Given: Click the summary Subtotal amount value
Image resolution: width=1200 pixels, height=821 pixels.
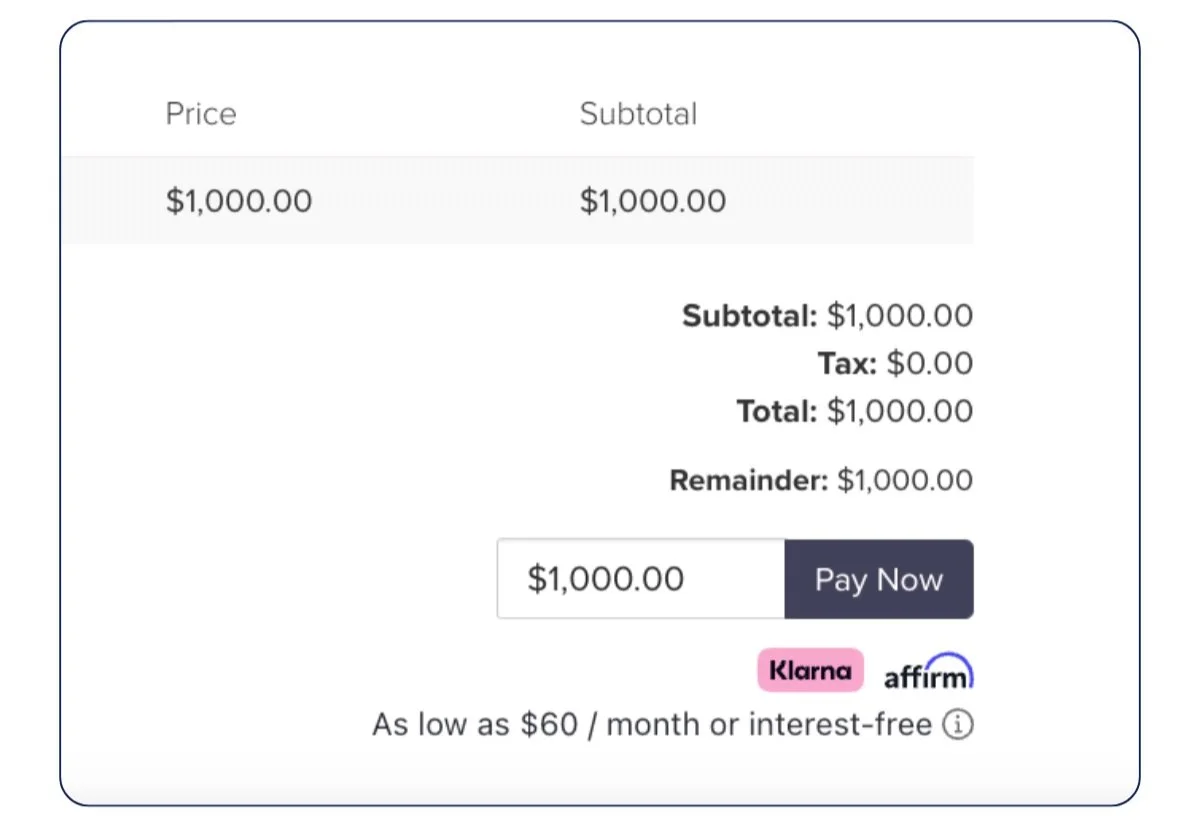Looking at the screenshot, I should click(900, 317).
